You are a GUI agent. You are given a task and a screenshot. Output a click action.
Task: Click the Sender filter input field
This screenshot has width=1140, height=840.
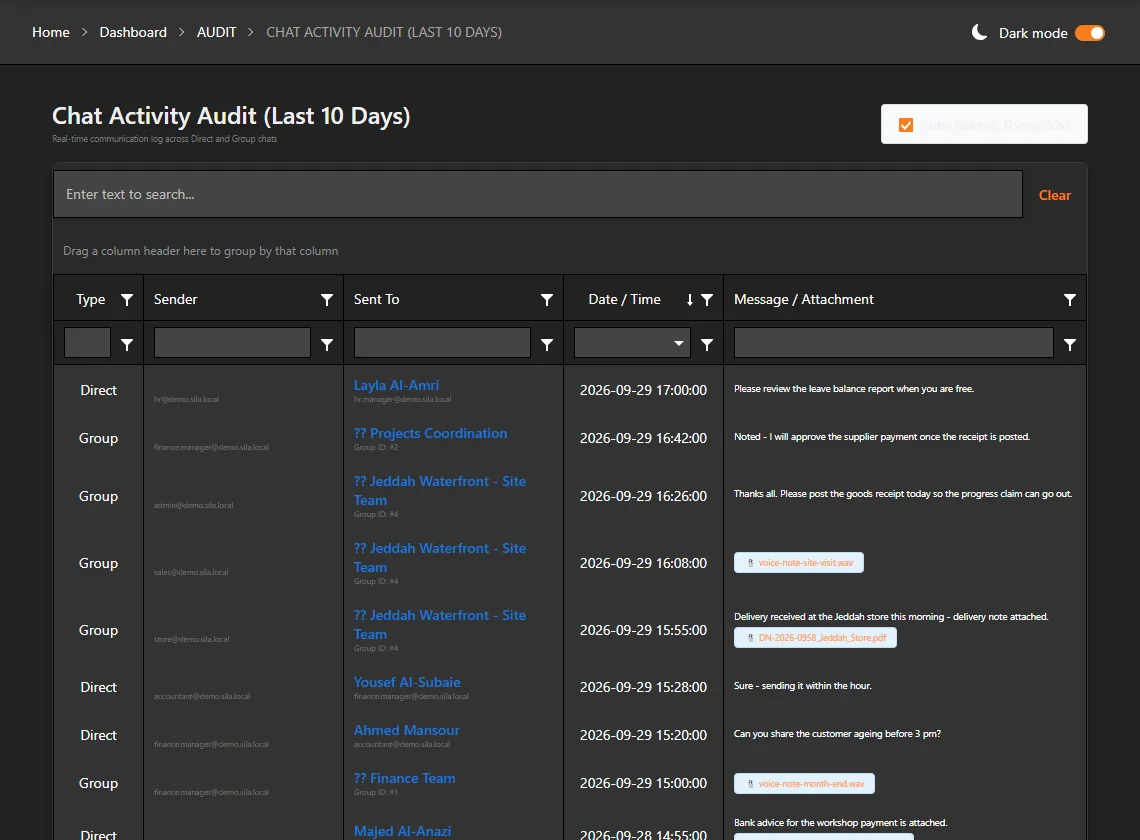pos(232,343)
